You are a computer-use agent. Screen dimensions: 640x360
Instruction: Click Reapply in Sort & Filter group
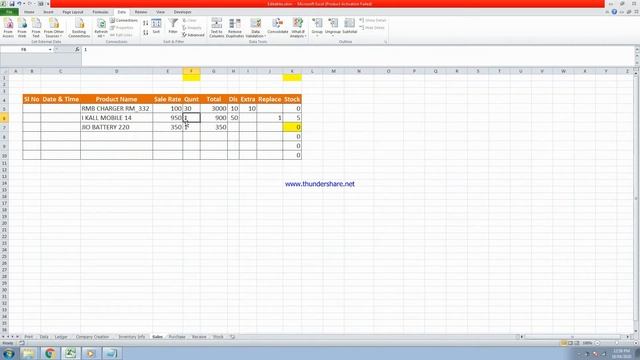coord(192,28)
